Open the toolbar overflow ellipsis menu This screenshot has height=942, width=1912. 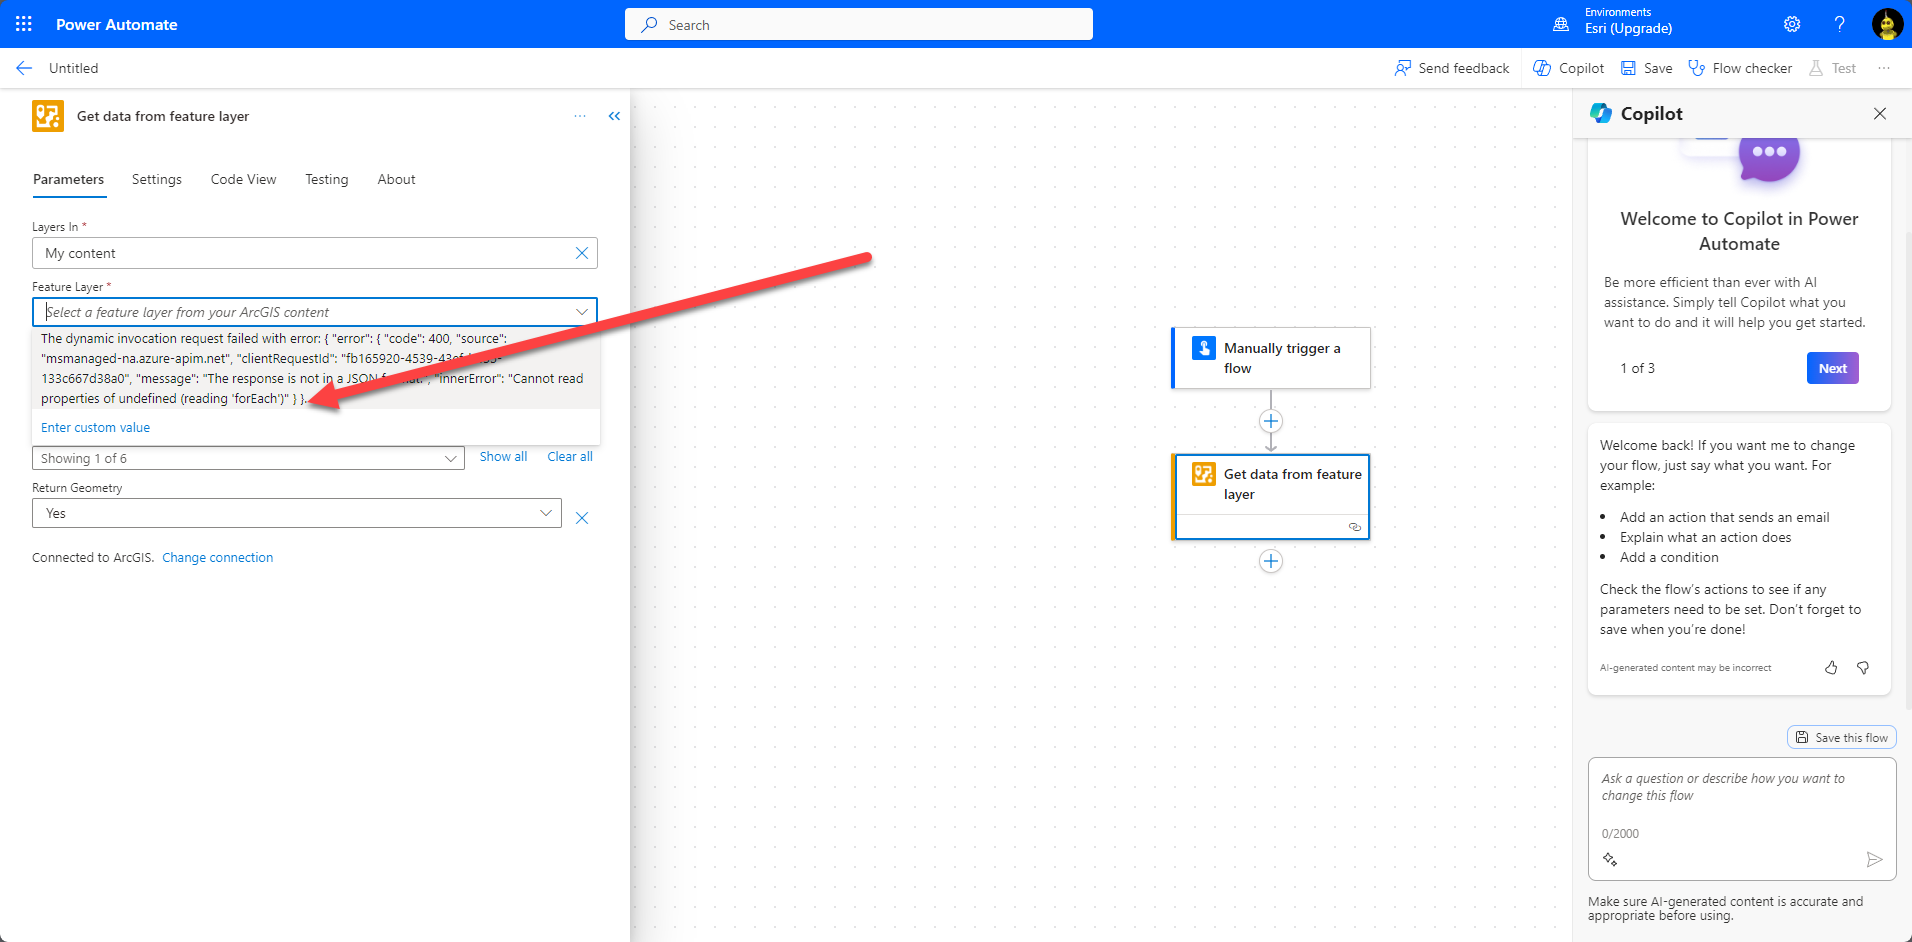point(1884,68)
